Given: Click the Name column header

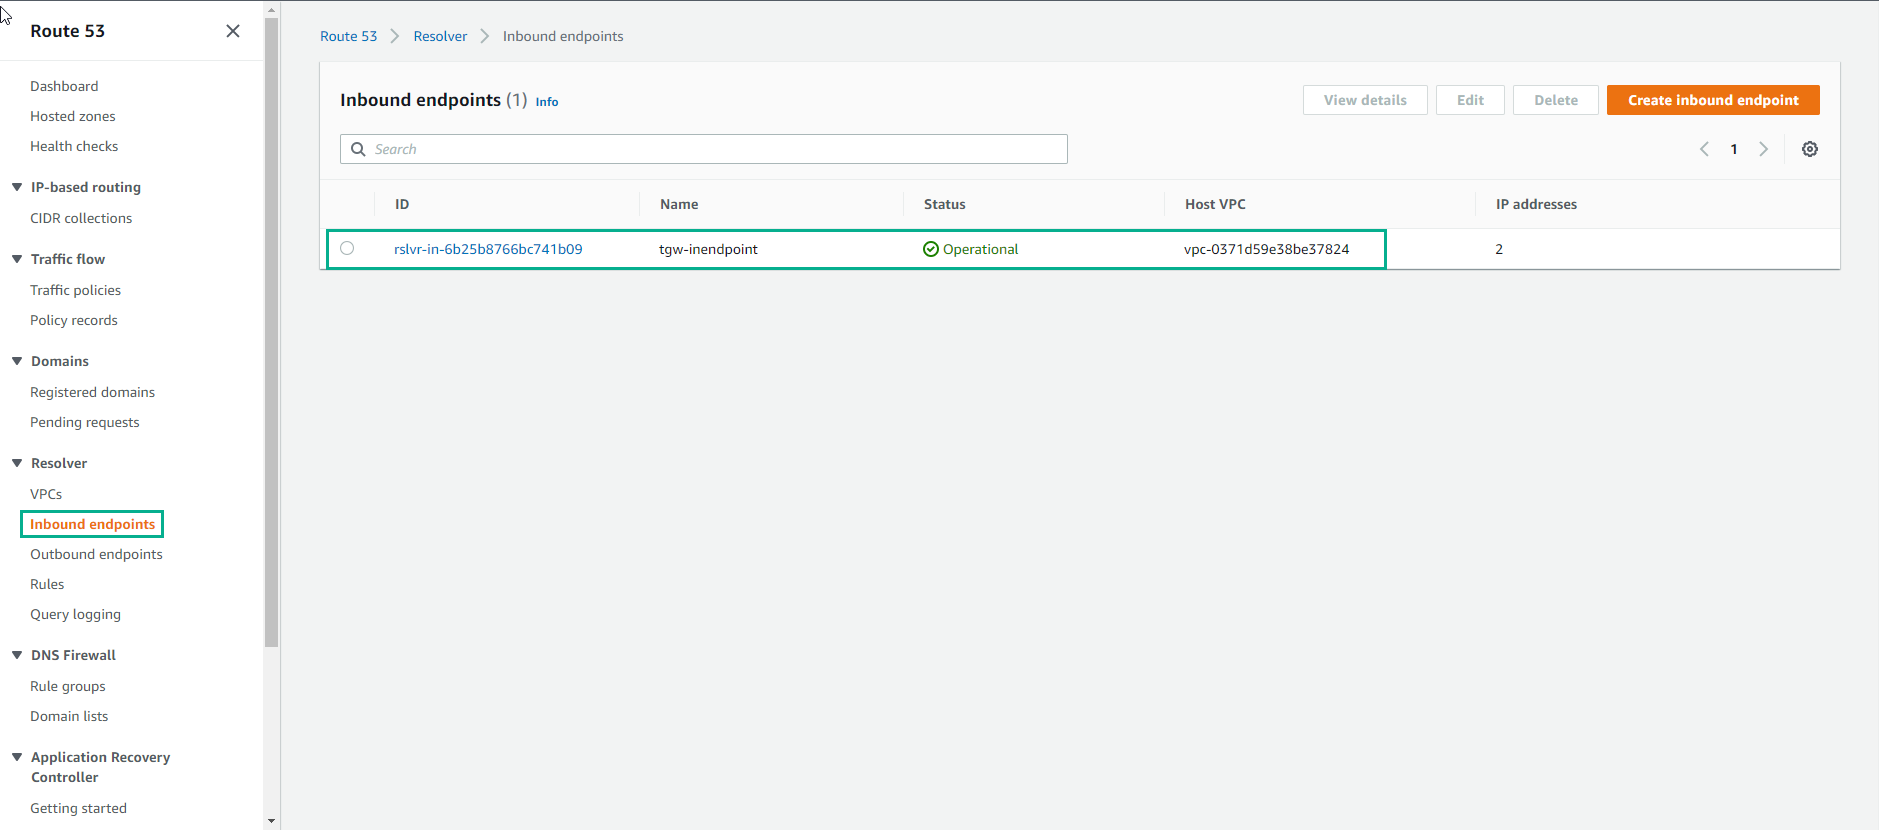Looking at the screenshot, I should [x=679, y=204].
